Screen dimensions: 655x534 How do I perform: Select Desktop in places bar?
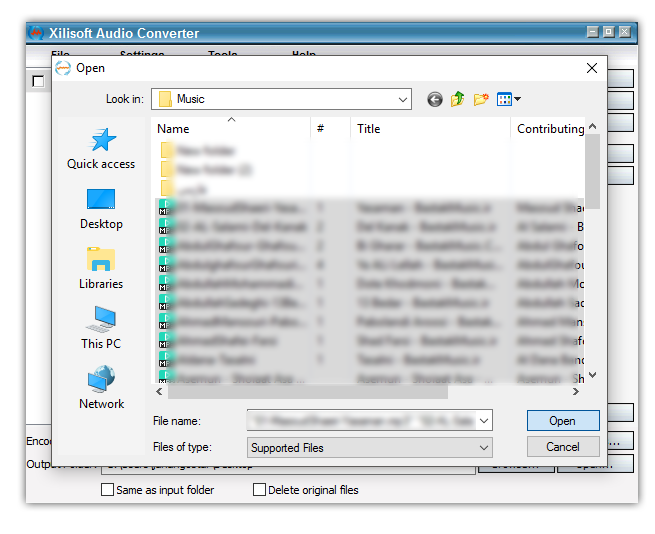click(x=101, y=209)
